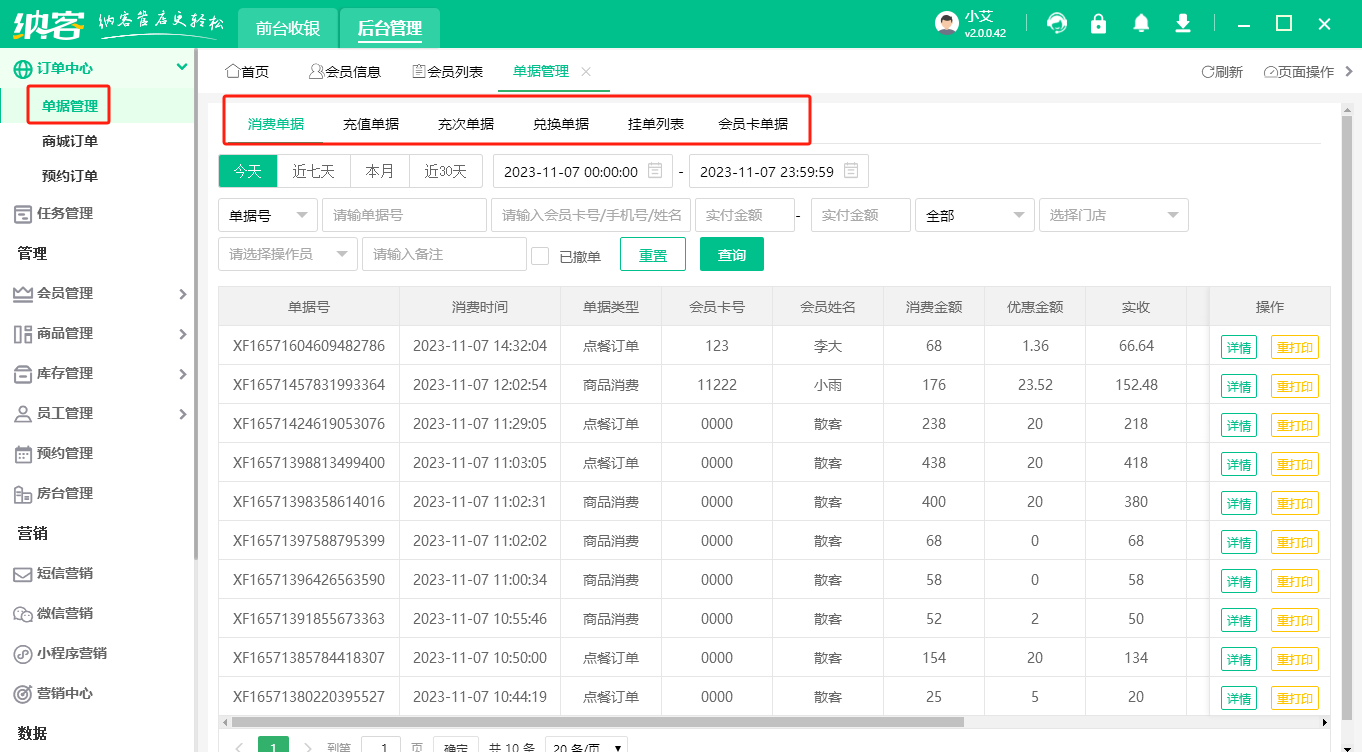View 详情 for the first order row
Image resolution: width=1362 pixels, height=752 pixels.
[x=1238, y=347]
